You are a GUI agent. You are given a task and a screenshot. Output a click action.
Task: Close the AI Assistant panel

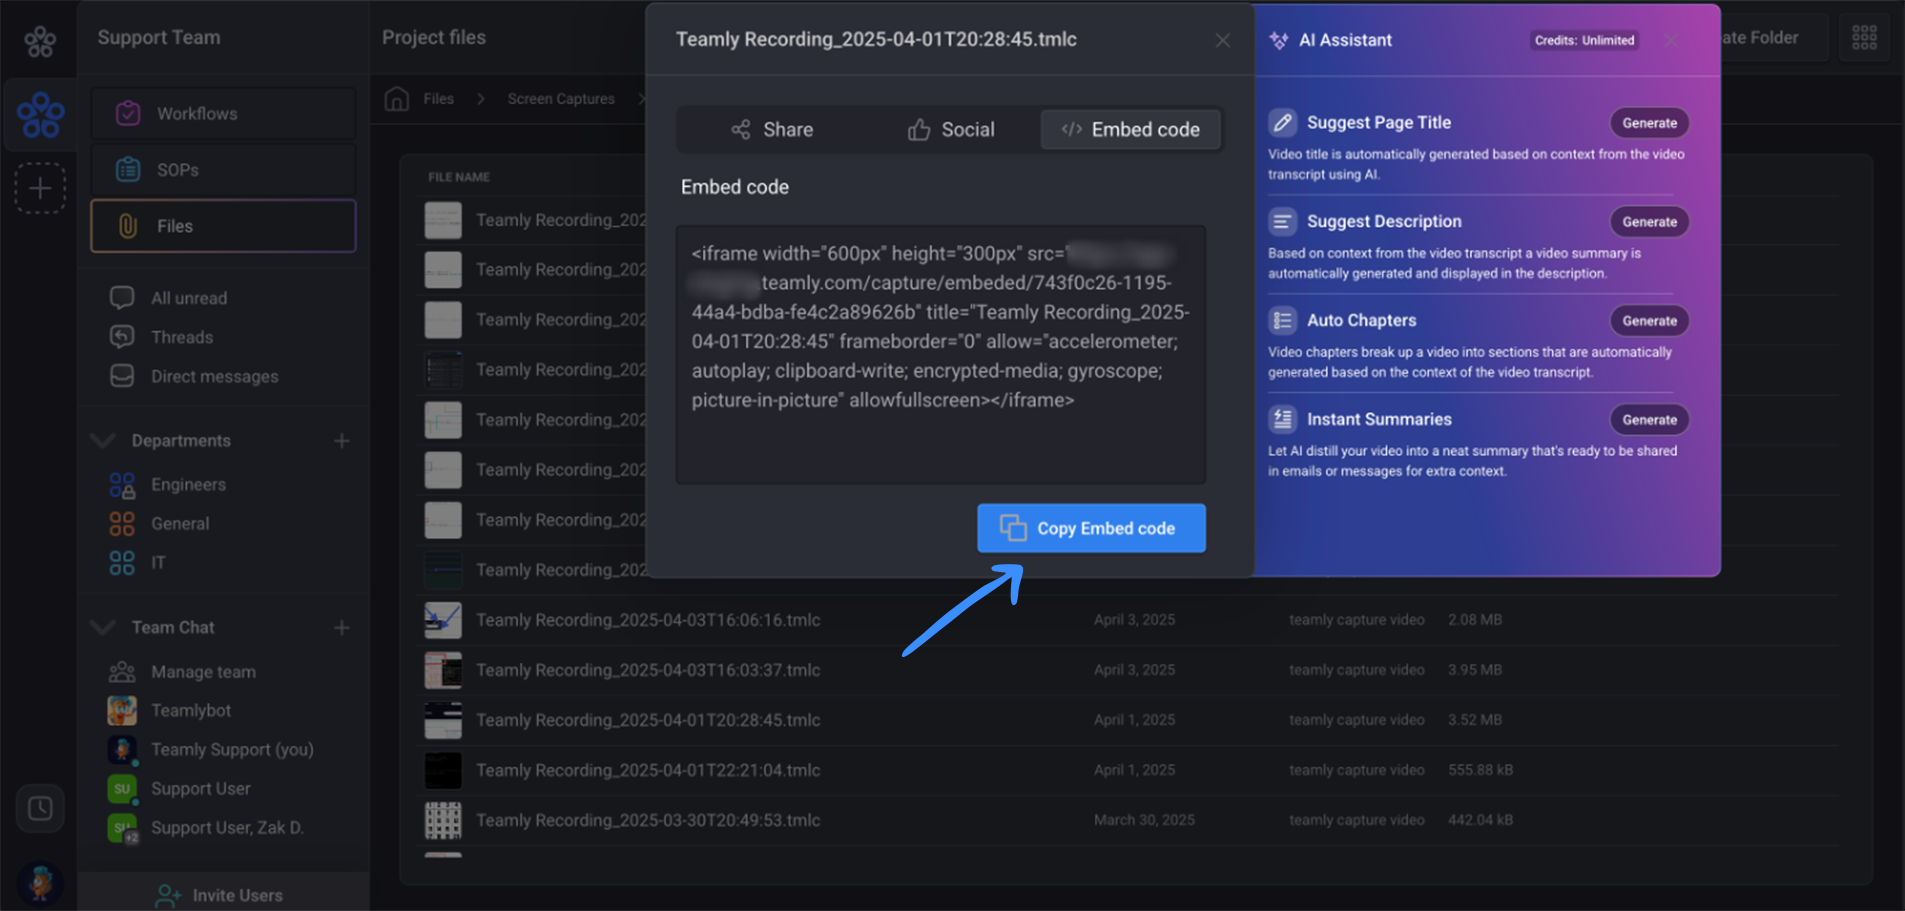point(1671,40)
